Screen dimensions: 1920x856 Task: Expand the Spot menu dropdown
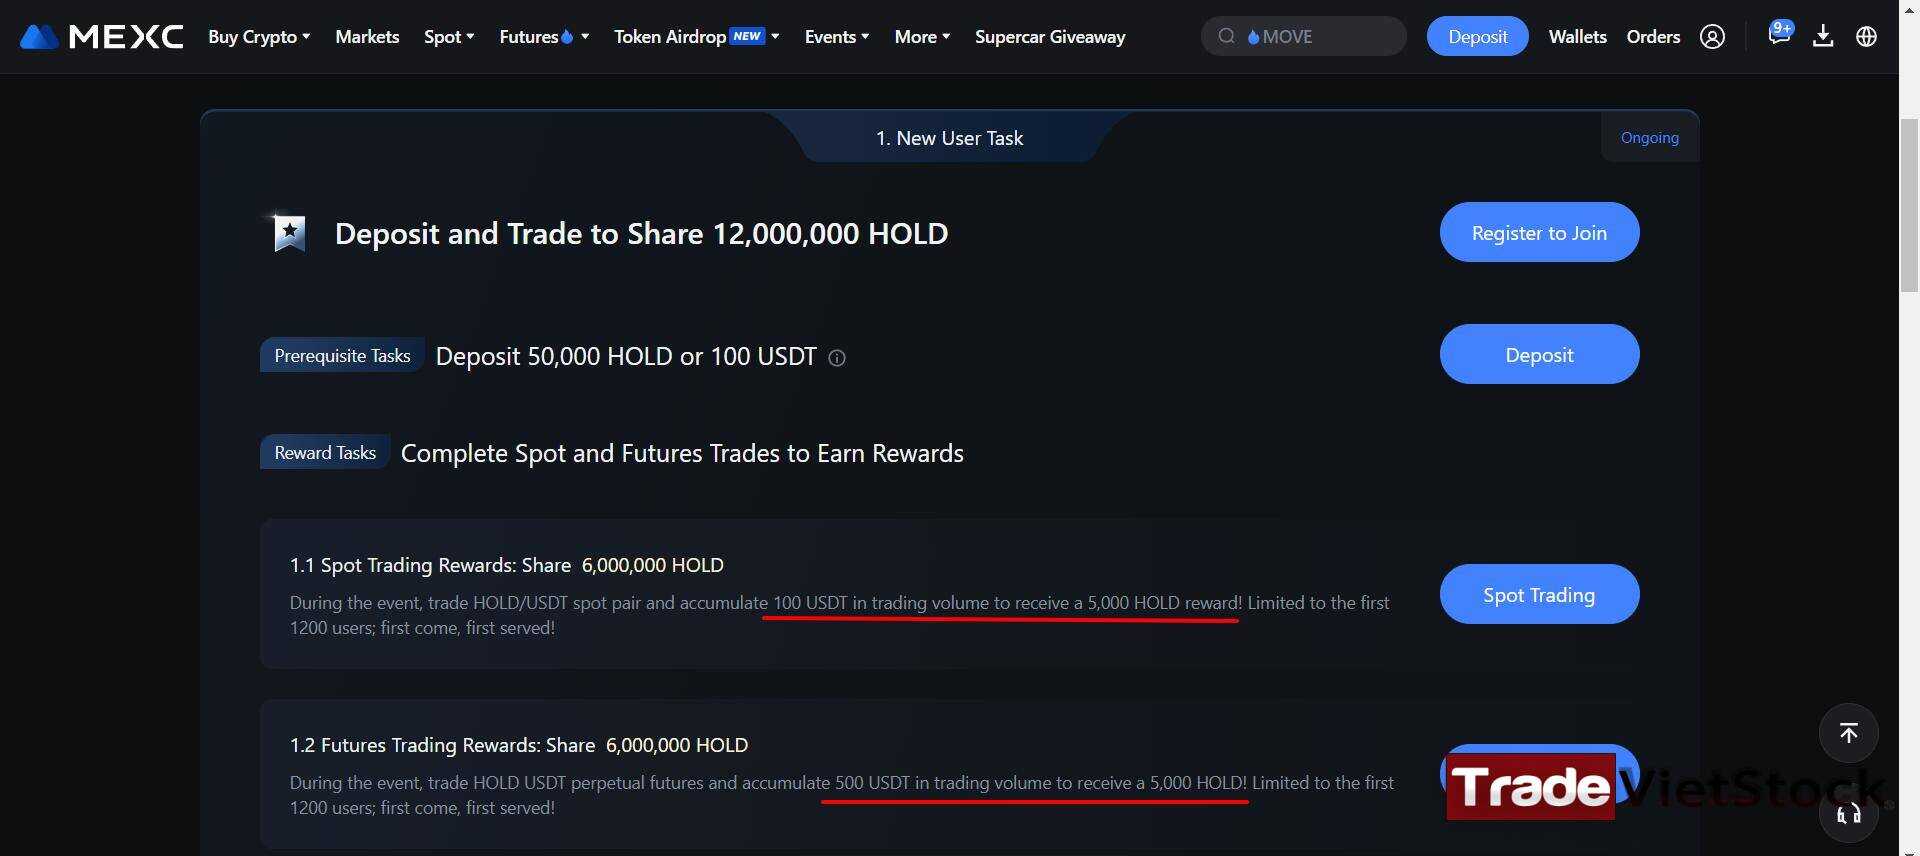pos(449,37)
